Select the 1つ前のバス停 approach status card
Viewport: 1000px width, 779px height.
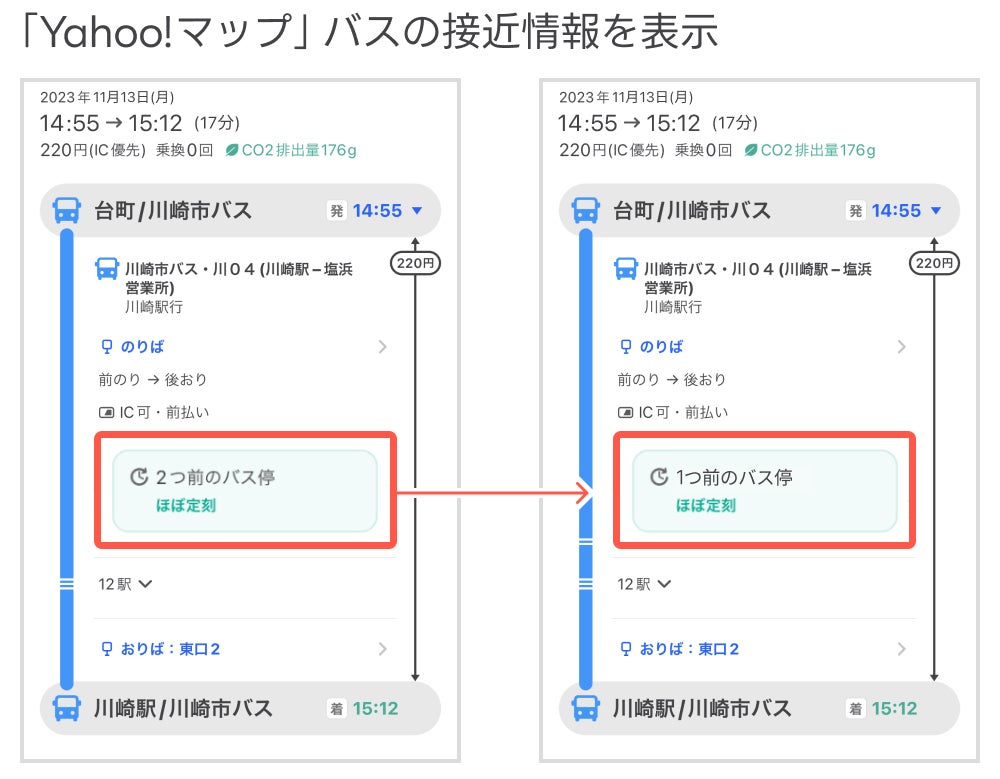click(765, 491)
